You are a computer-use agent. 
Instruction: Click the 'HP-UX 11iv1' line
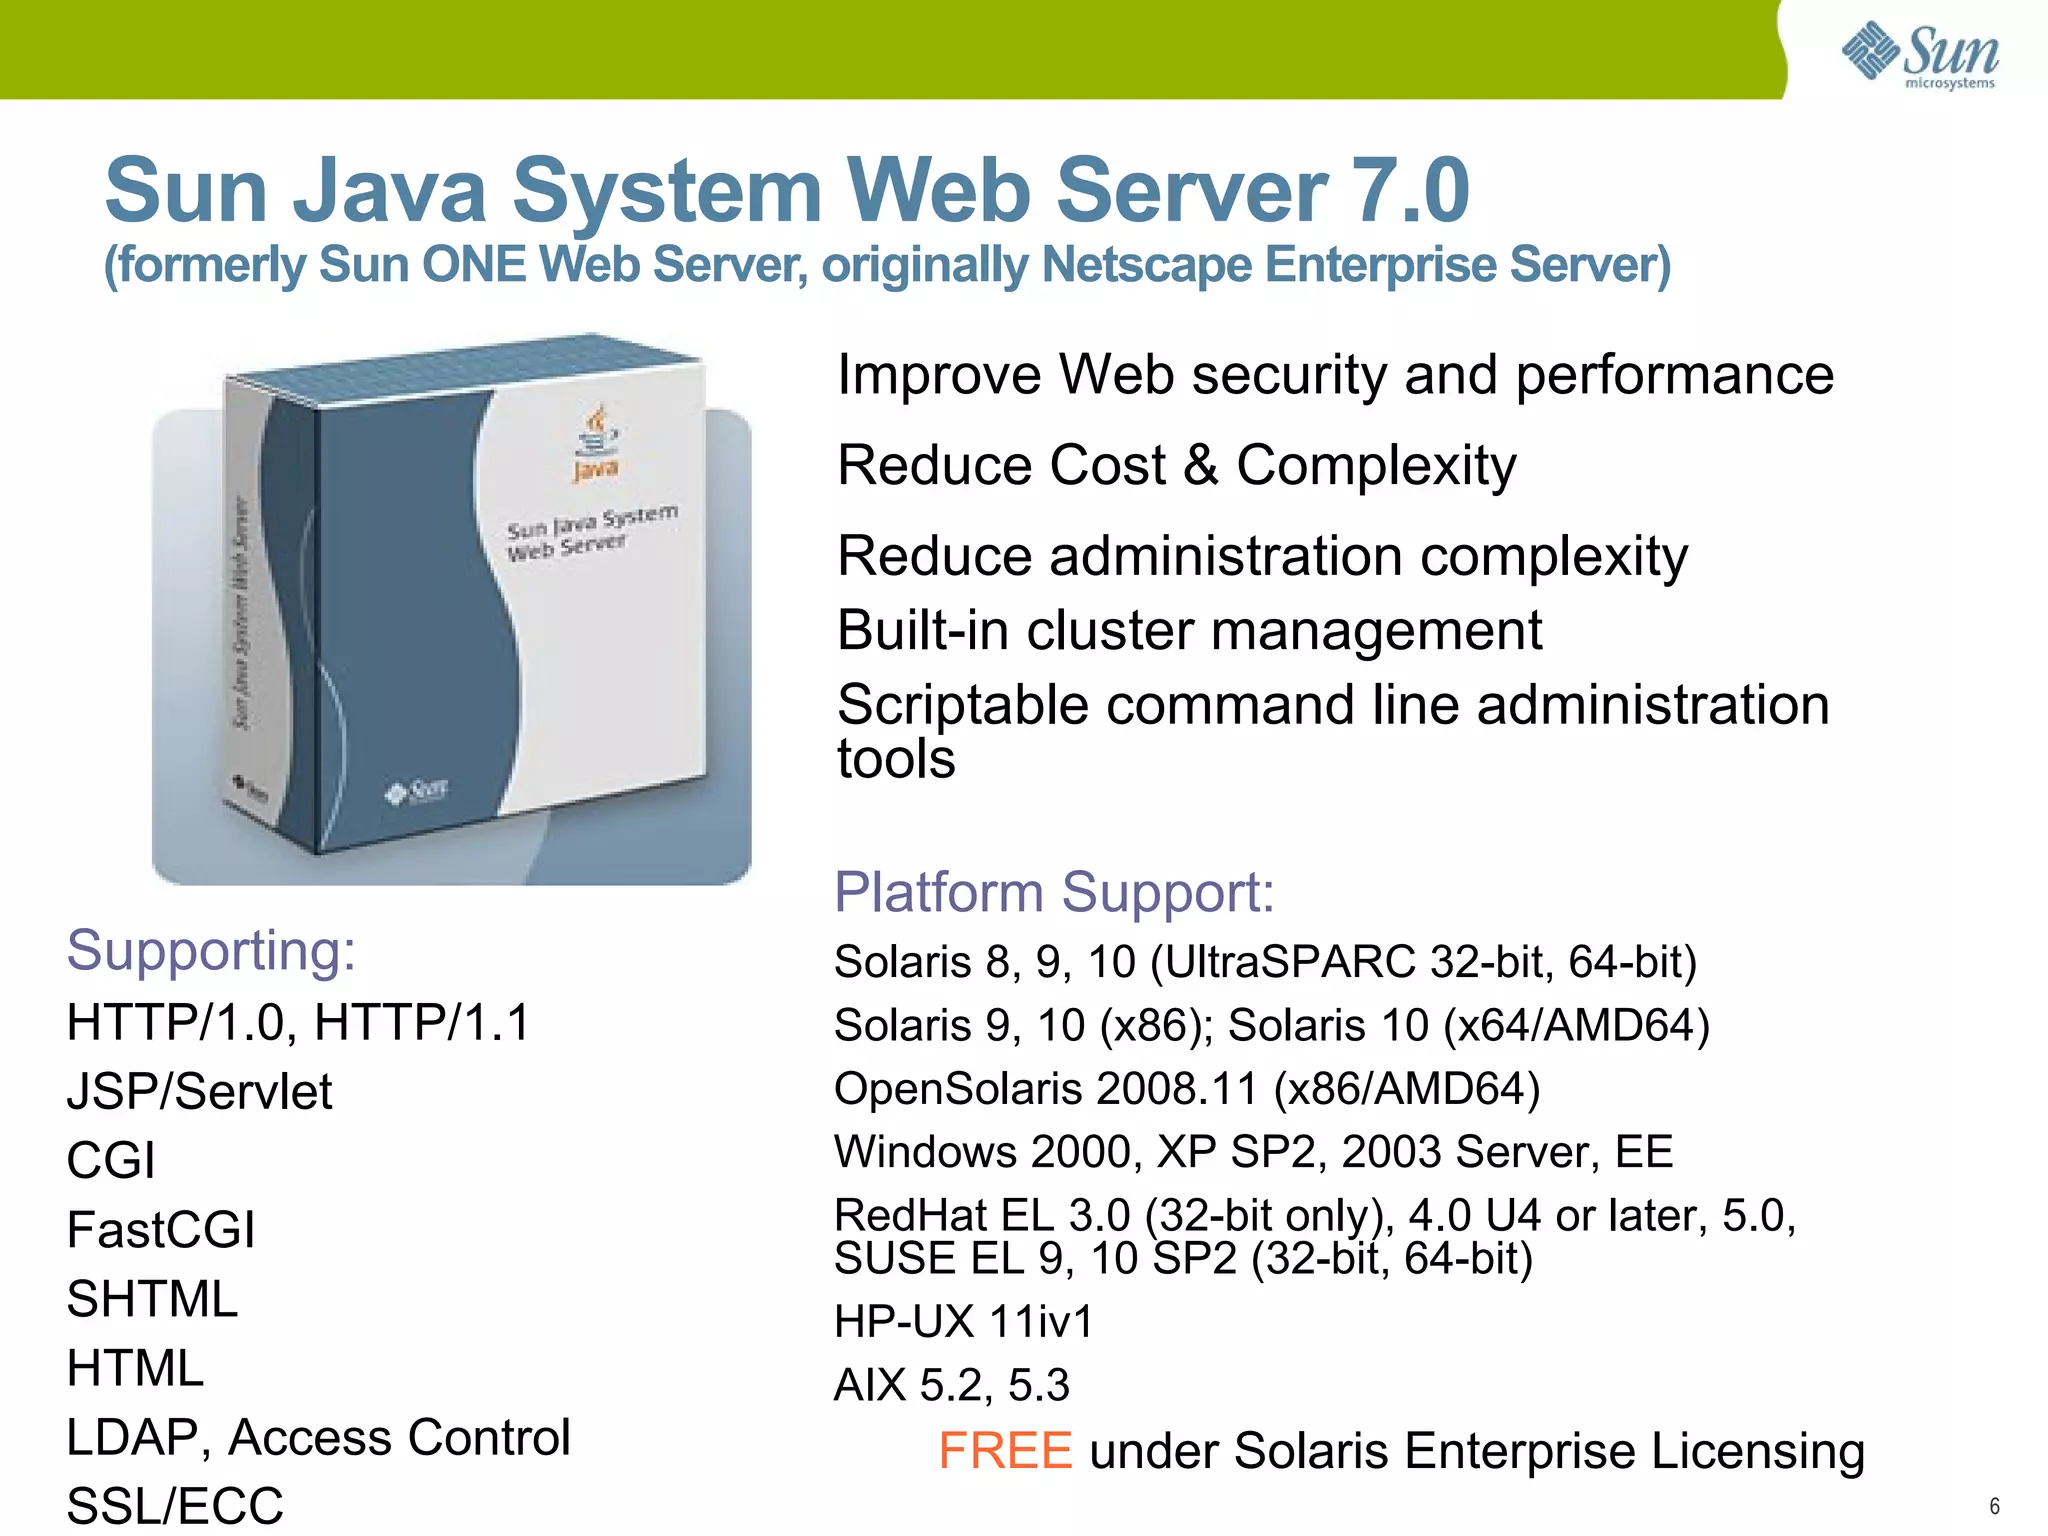click(964, 1322)
